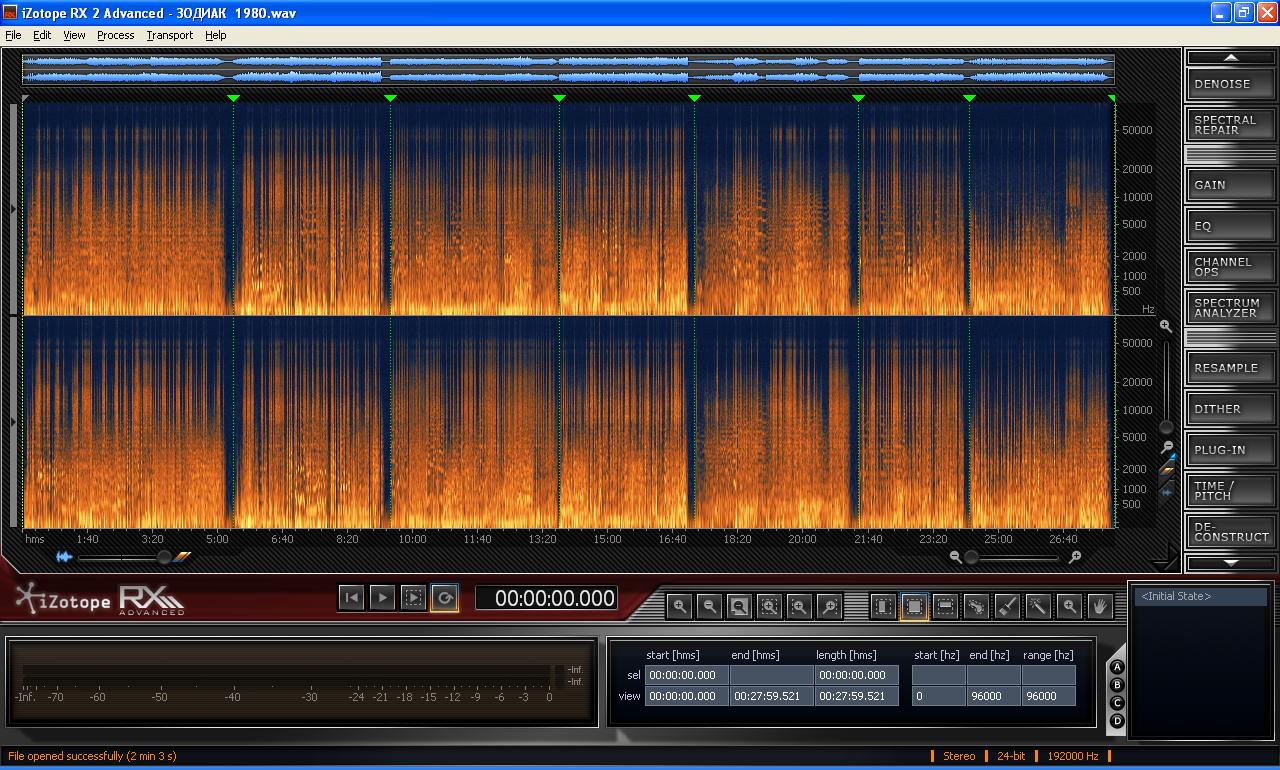Image resolution: width=1280 pixels, height=770 pixels.
Task: Open the Gain module
Action: click(x=1231, y=185)
